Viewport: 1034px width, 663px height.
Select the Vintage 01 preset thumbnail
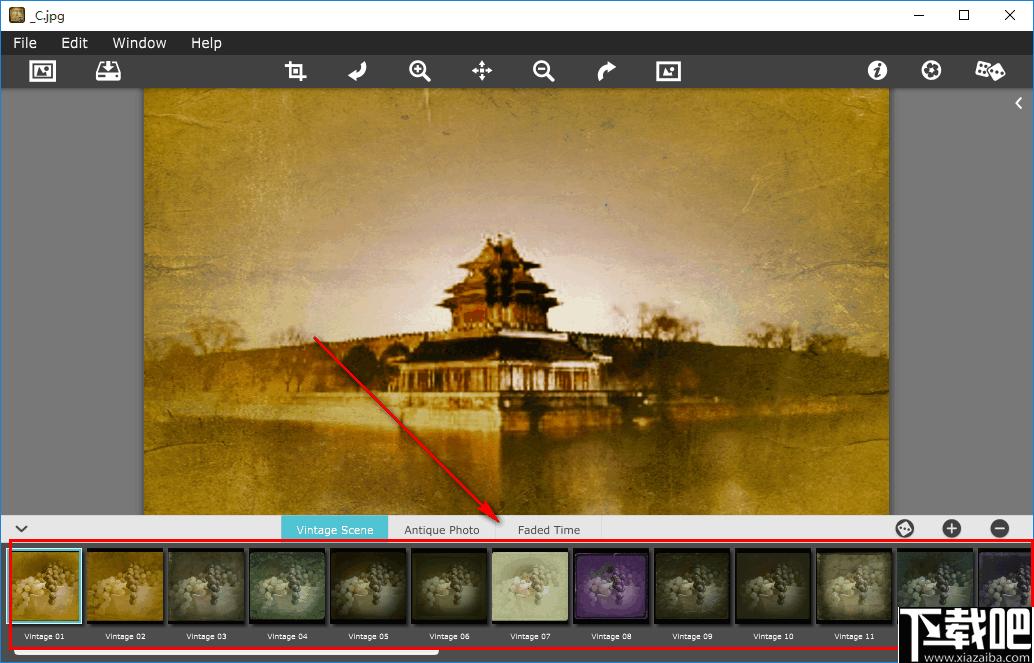pos(44,586)
